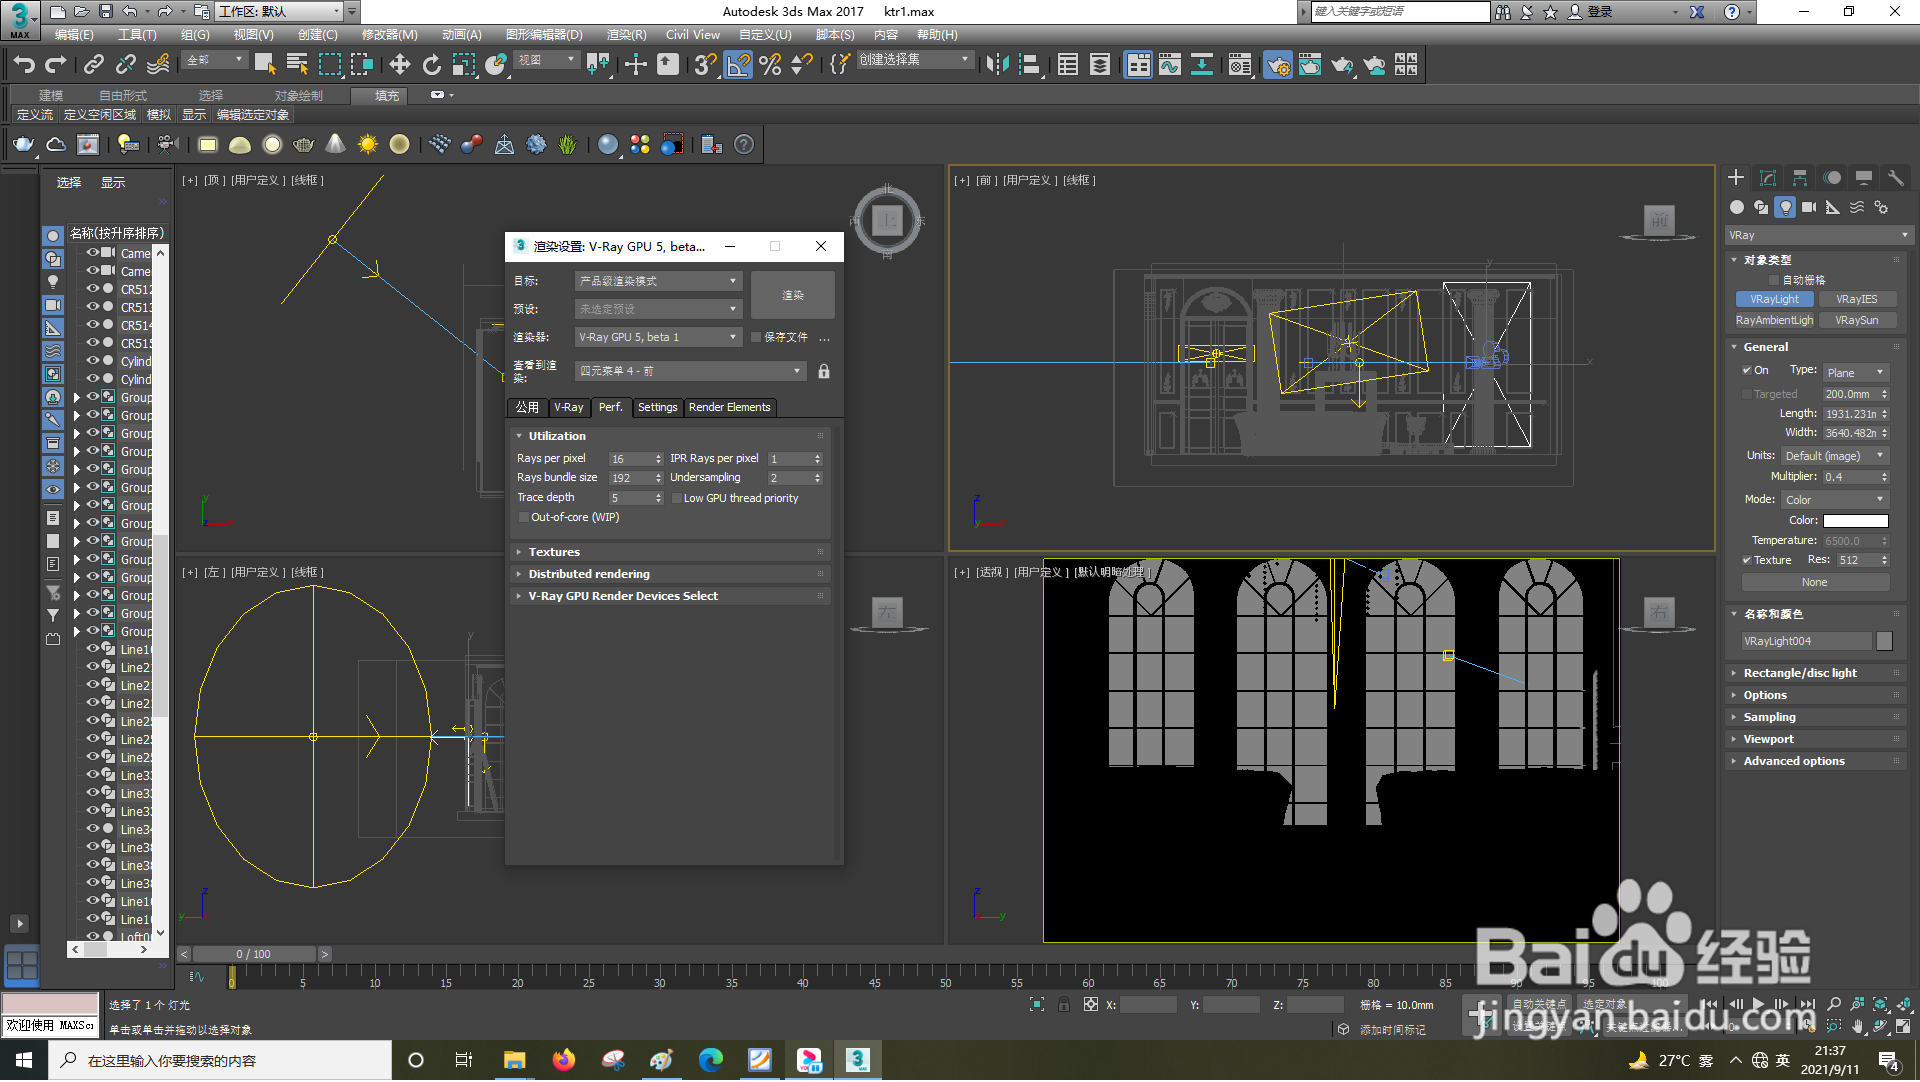Click the Undo arrow icon

24,65
